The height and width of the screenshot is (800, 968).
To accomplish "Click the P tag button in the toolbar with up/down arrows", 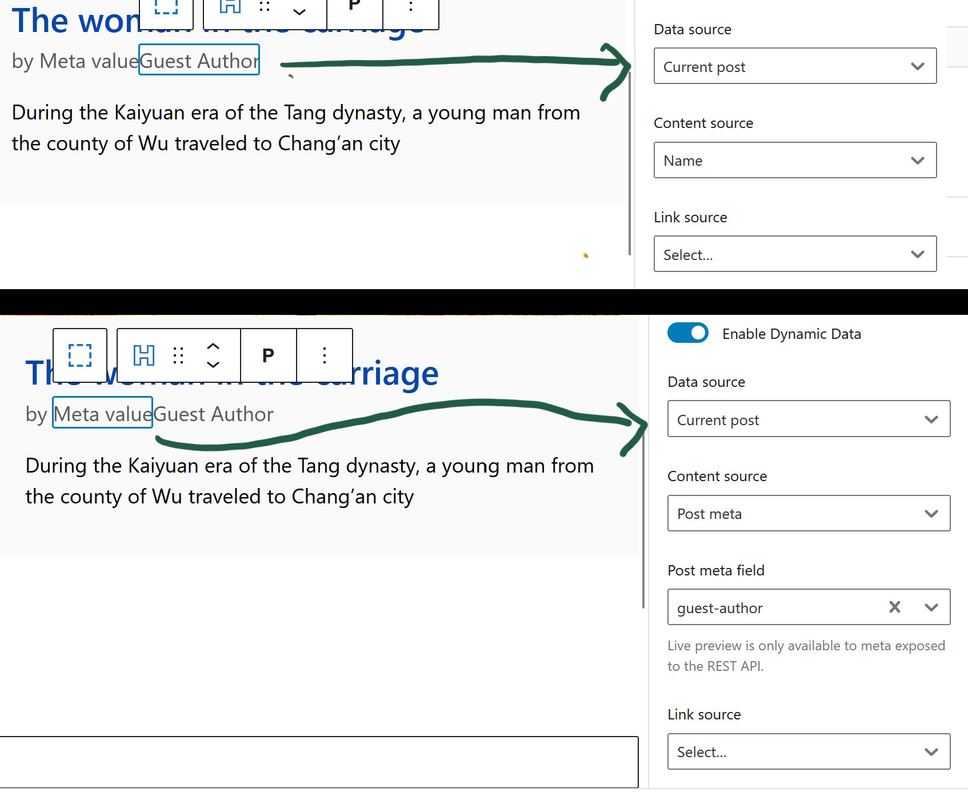I will coord(268,356).
